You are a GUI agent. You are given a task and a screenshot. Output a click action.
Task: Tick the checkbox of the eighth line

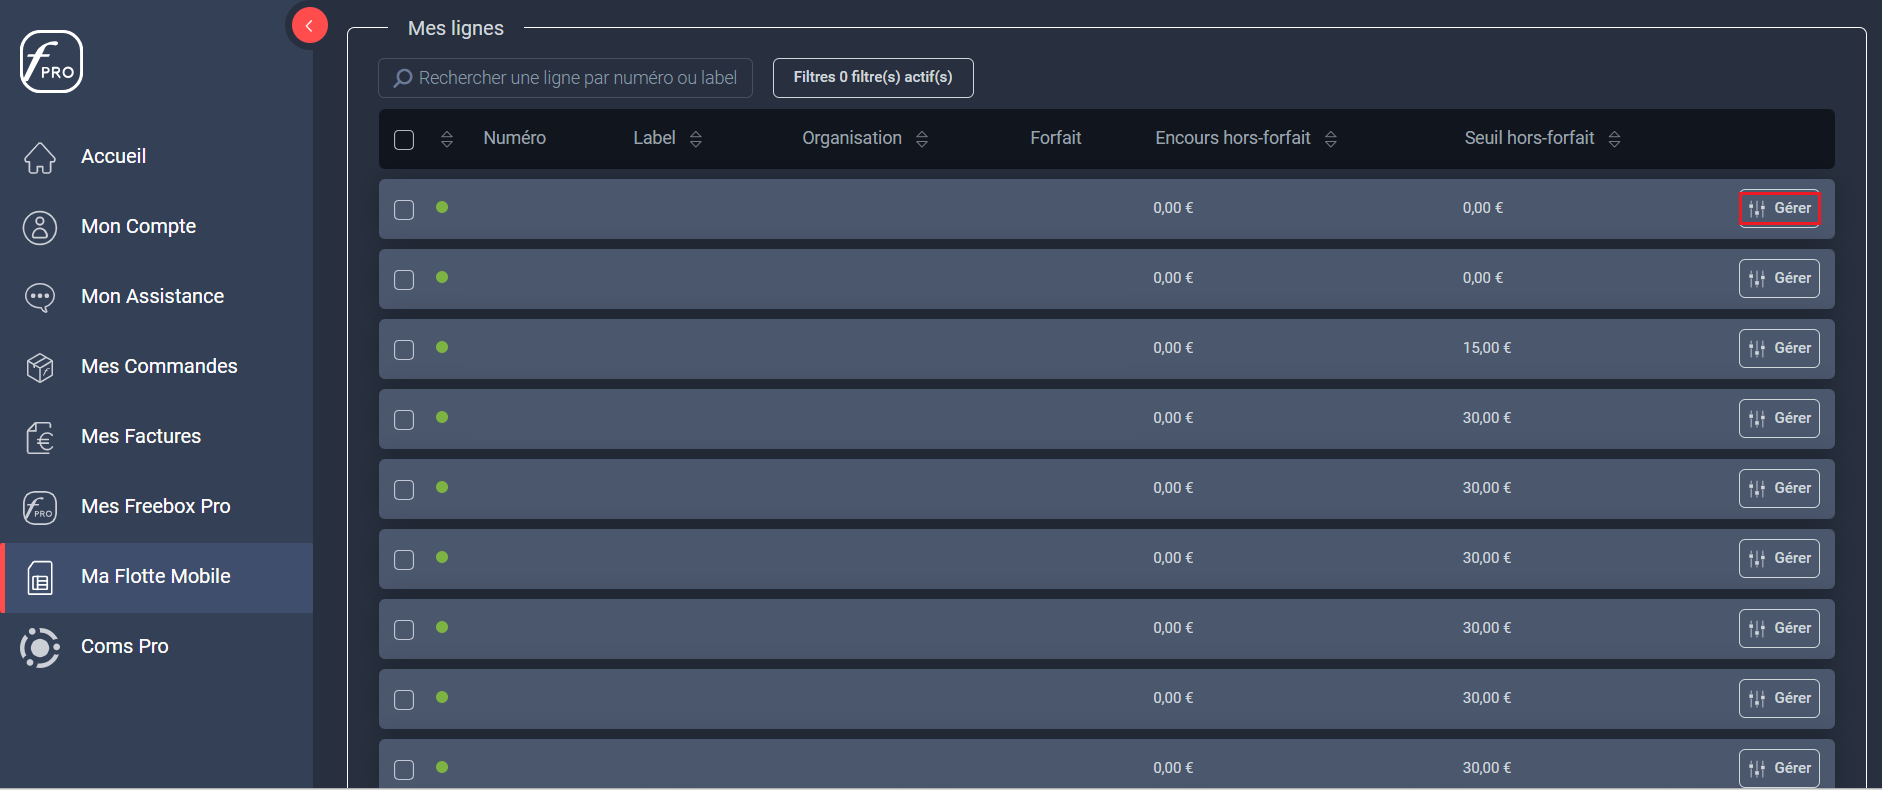point(404,700)
